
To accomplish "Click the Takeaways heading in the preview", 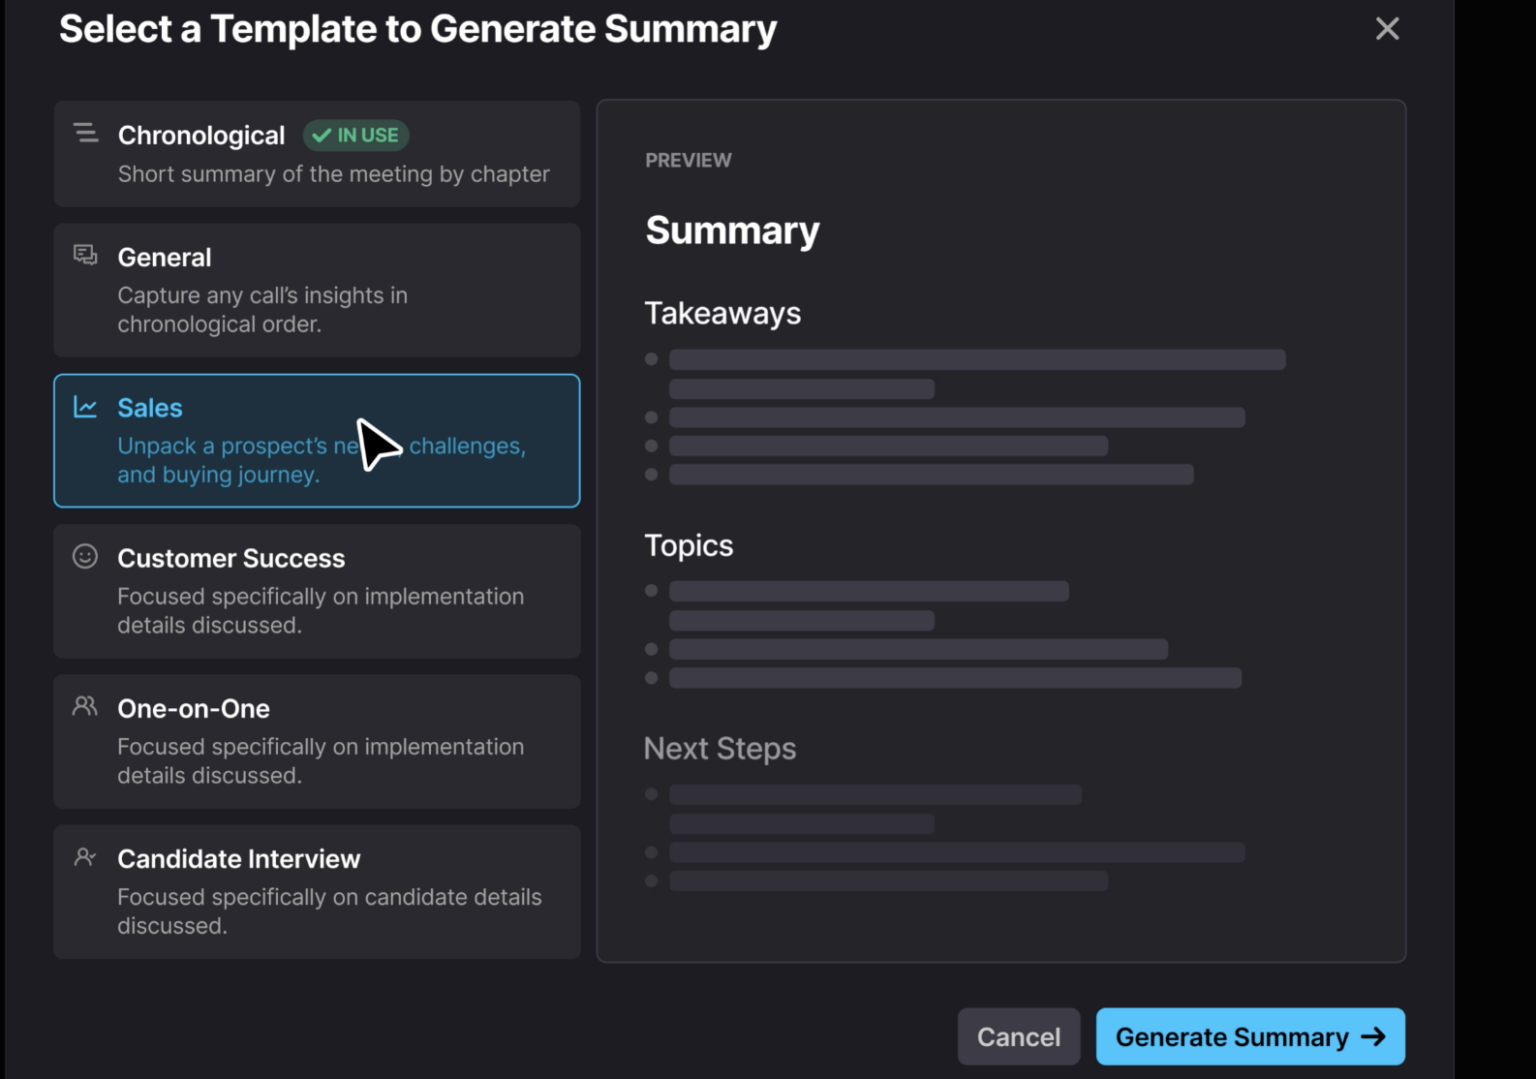I will pos(722,312).
